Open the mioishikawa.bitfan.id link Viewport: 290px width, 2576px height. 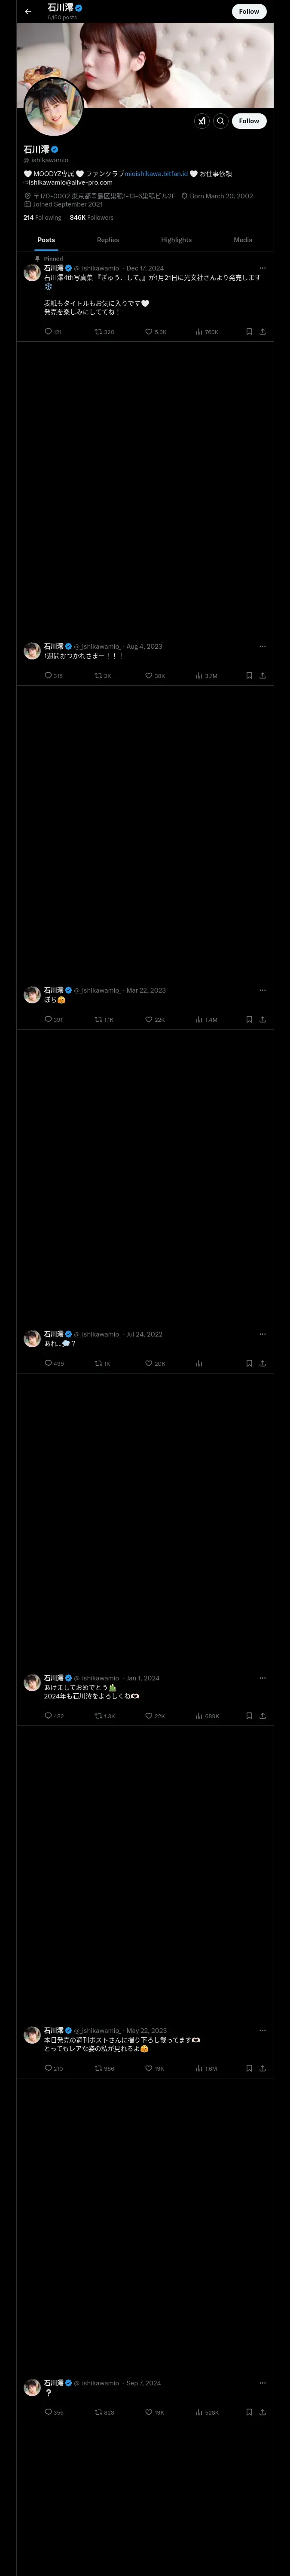[x=157, y=174]
